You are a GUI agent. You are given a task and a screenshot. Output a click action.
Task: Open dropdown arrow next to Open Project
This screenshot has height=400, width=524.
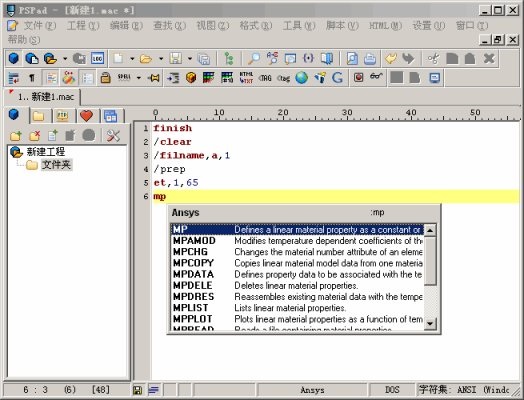coord(65,59)
